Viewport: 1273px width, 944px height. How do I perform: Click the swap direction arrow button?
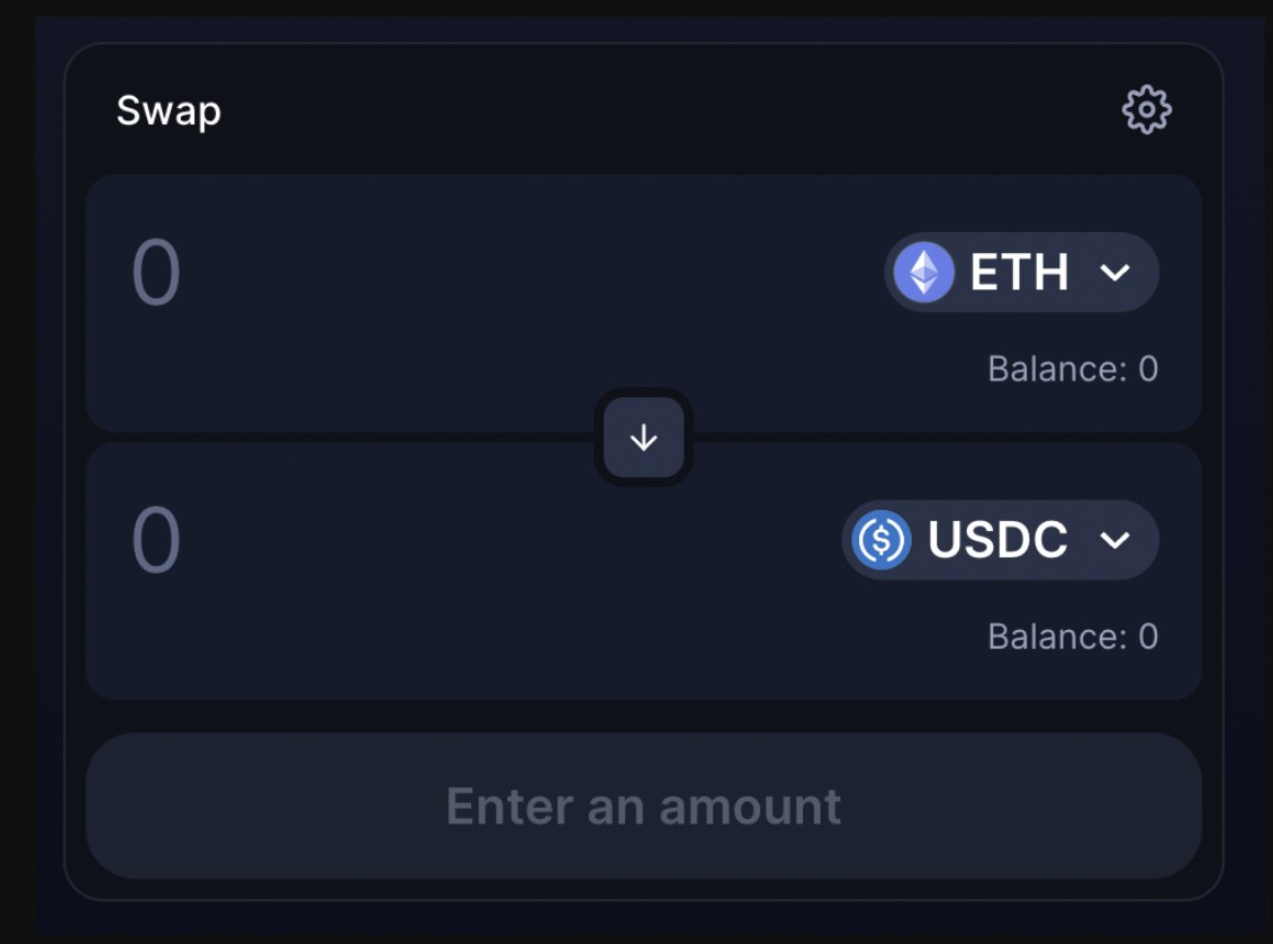[x=643, y=437]
